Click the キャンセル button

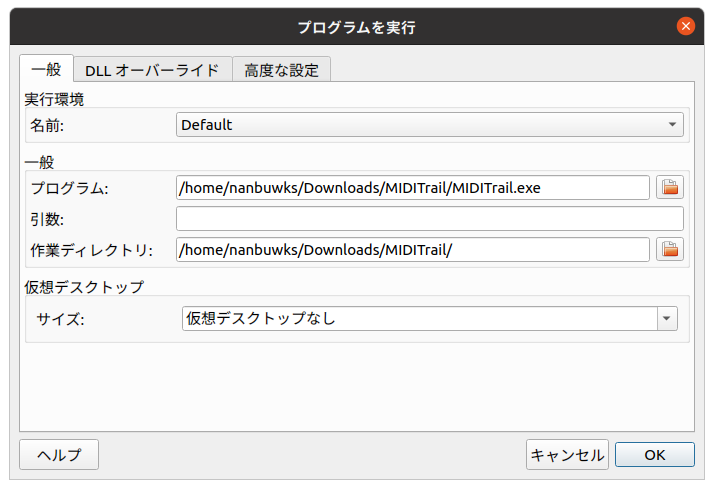[567, 454]
